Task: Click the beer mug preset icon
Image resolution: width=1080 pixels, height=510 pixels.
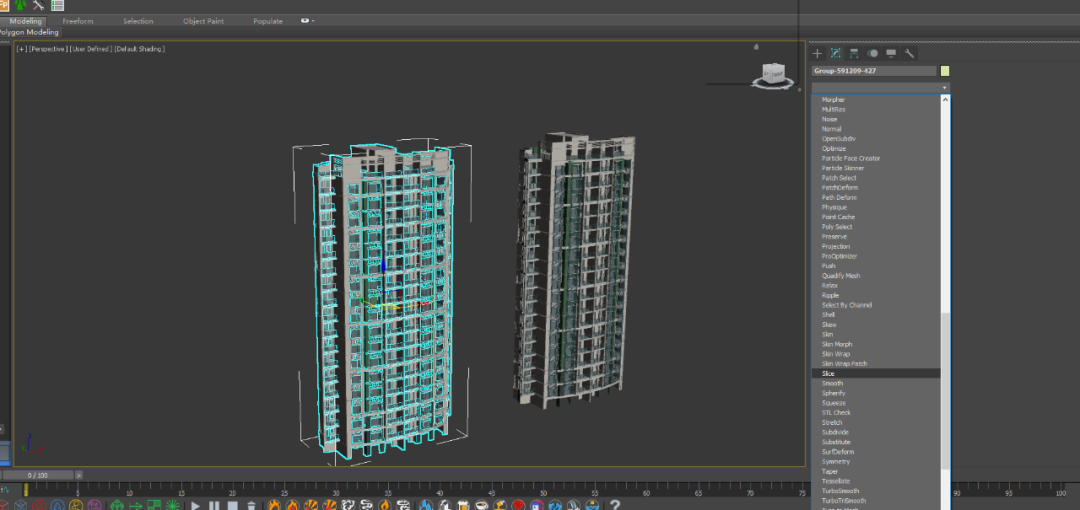Action: (x=462, y=506)
